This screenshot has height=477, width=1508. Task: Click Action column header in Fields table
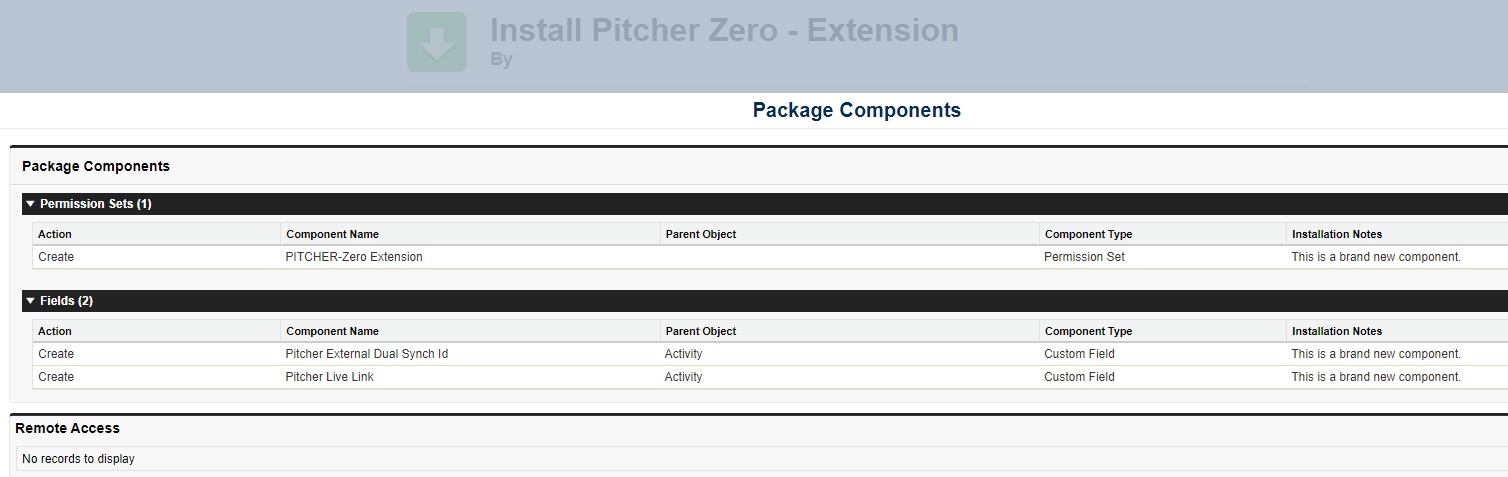click(55, 331)
